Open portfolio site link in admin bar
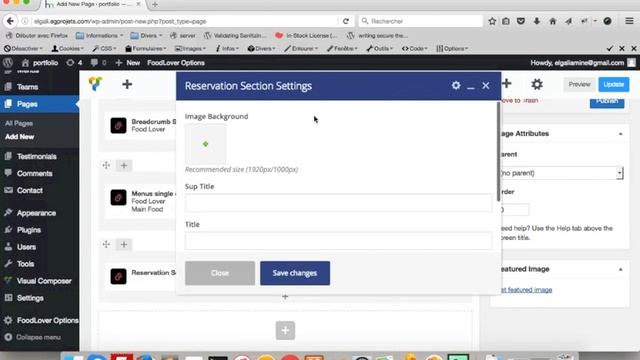The height and width of the screenshot is (360, 640). pos(40,63)
